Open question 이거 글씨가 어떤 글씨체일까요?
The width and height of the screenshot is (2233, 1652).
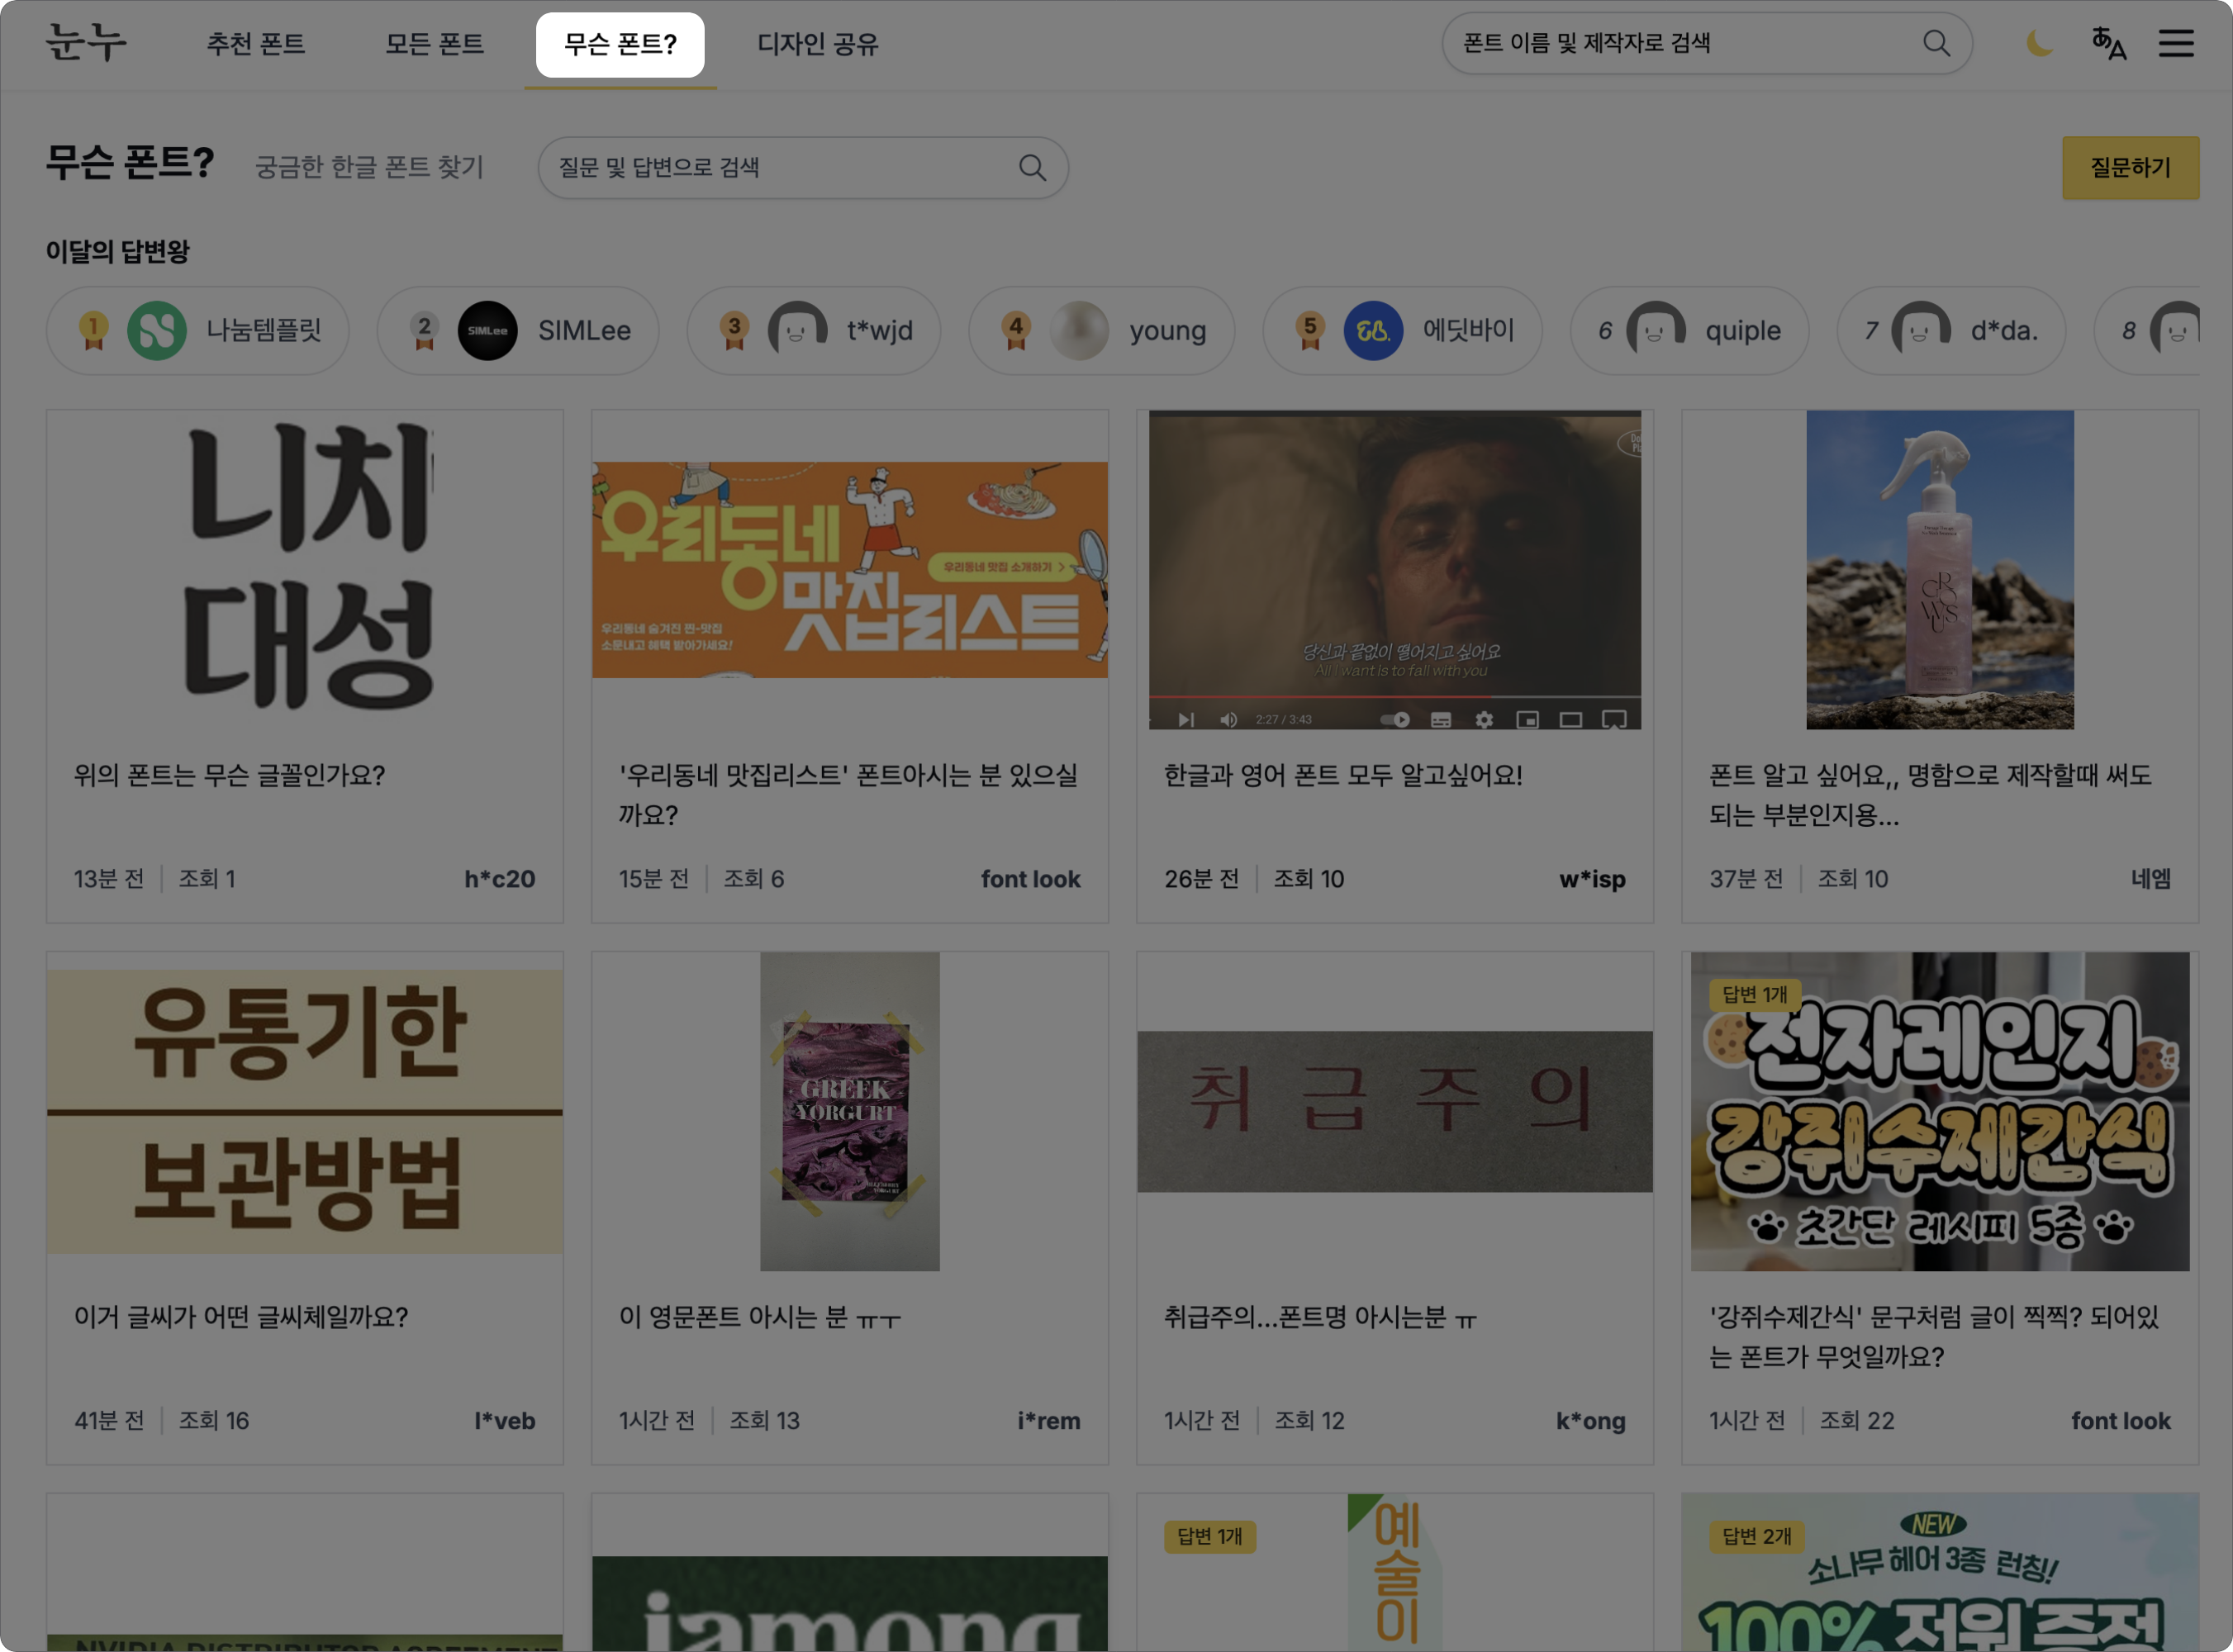click(x=241, y=1317)
